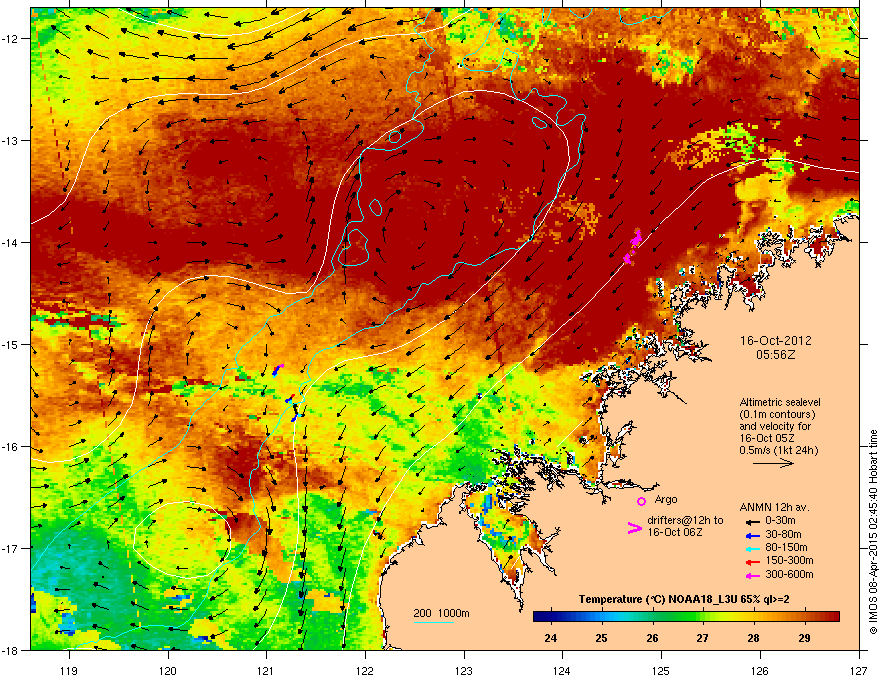
Task: Click the 'ANMN 12h av.' legend heading
Action: coord(774,507)
